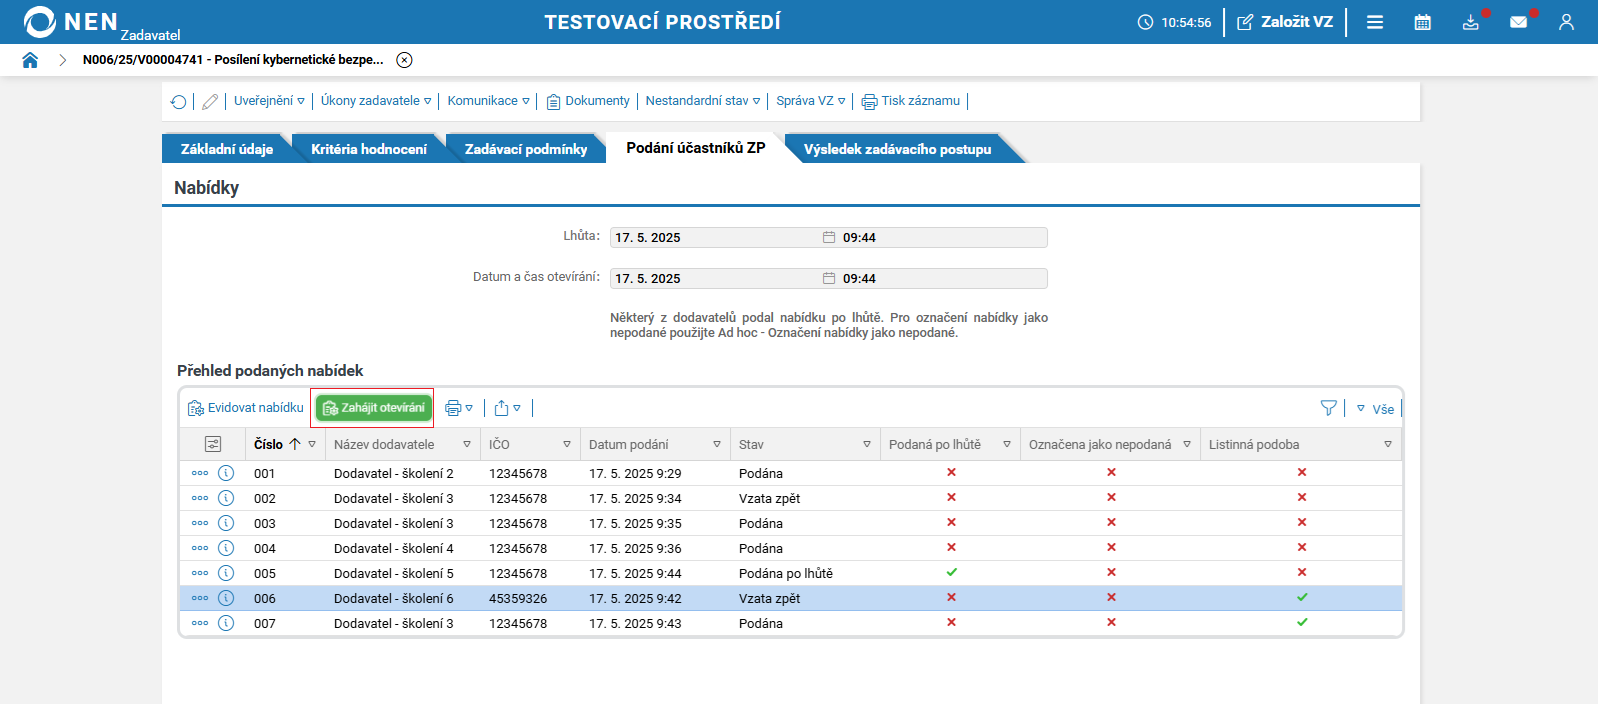This screenshot has width=1598, height=704.
Task: Open row actions menu for offer 001
Action: tap(200, 473)
